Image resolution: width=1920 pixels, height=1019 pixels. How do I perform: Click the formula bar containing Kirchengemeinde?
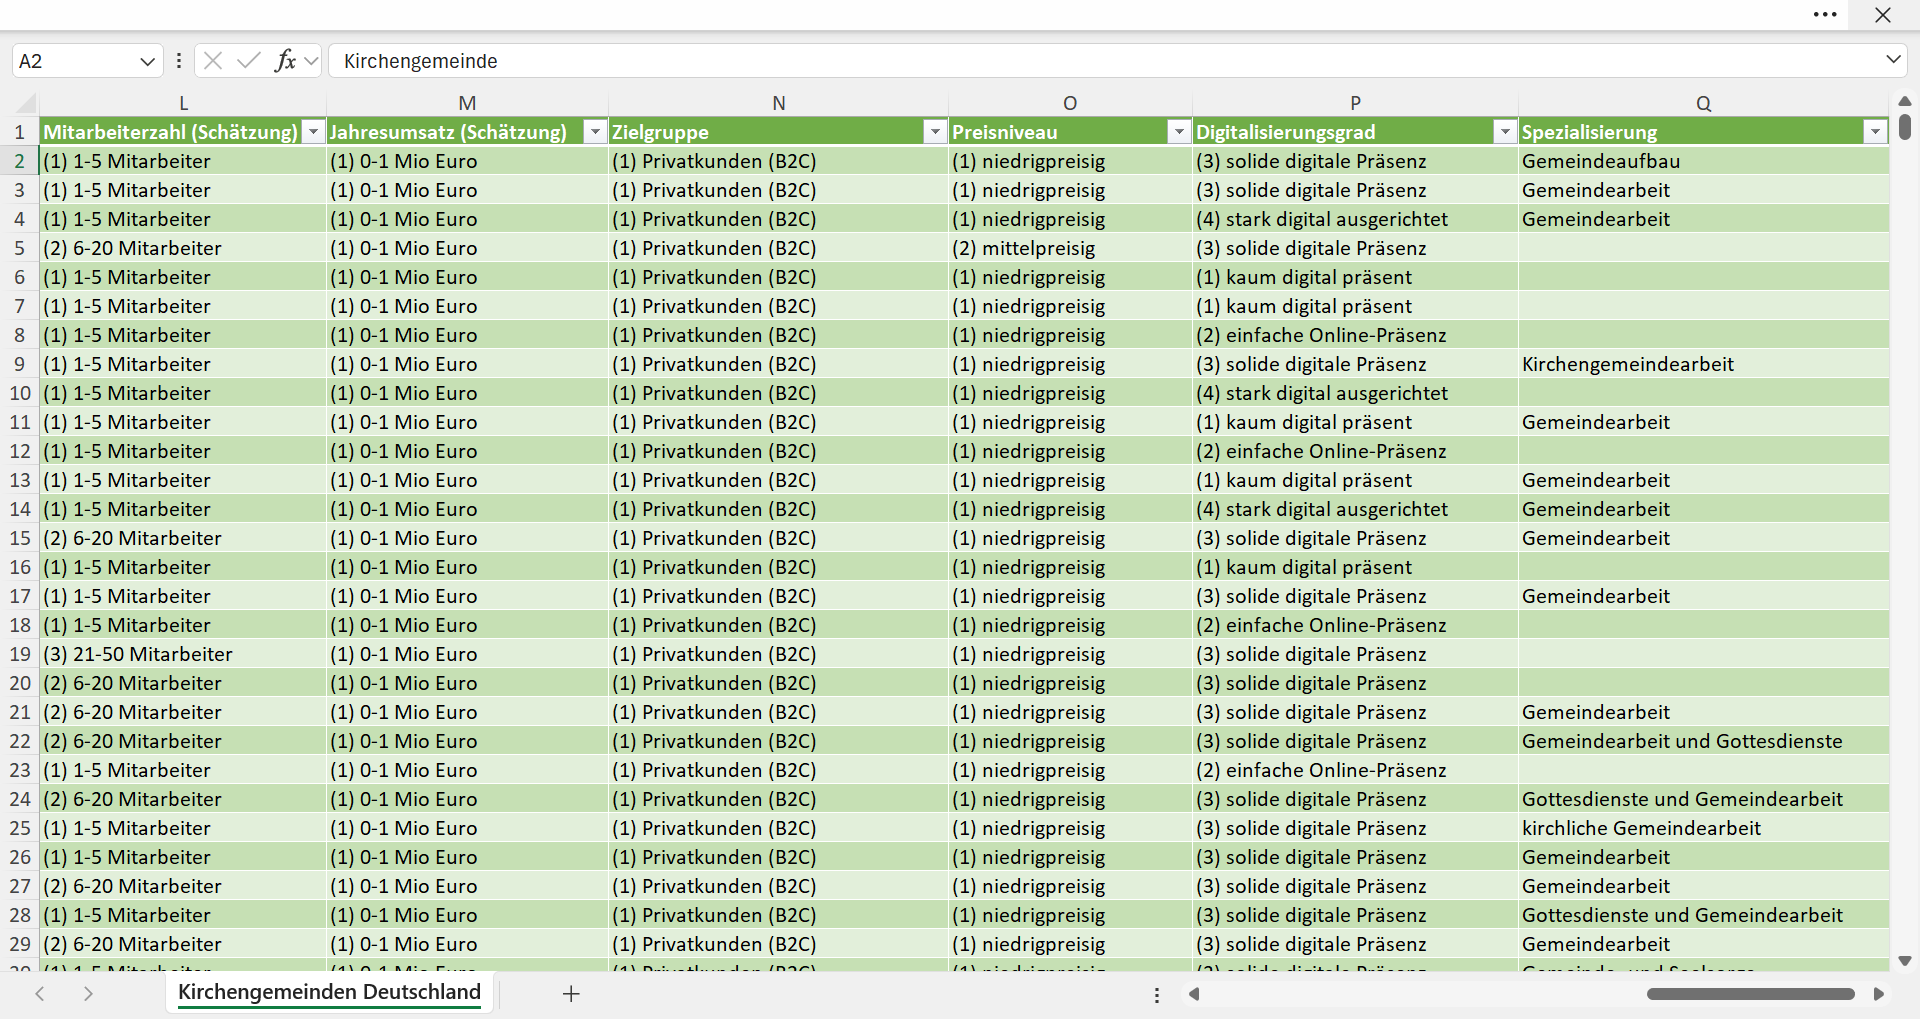[x=1105, y=61]
